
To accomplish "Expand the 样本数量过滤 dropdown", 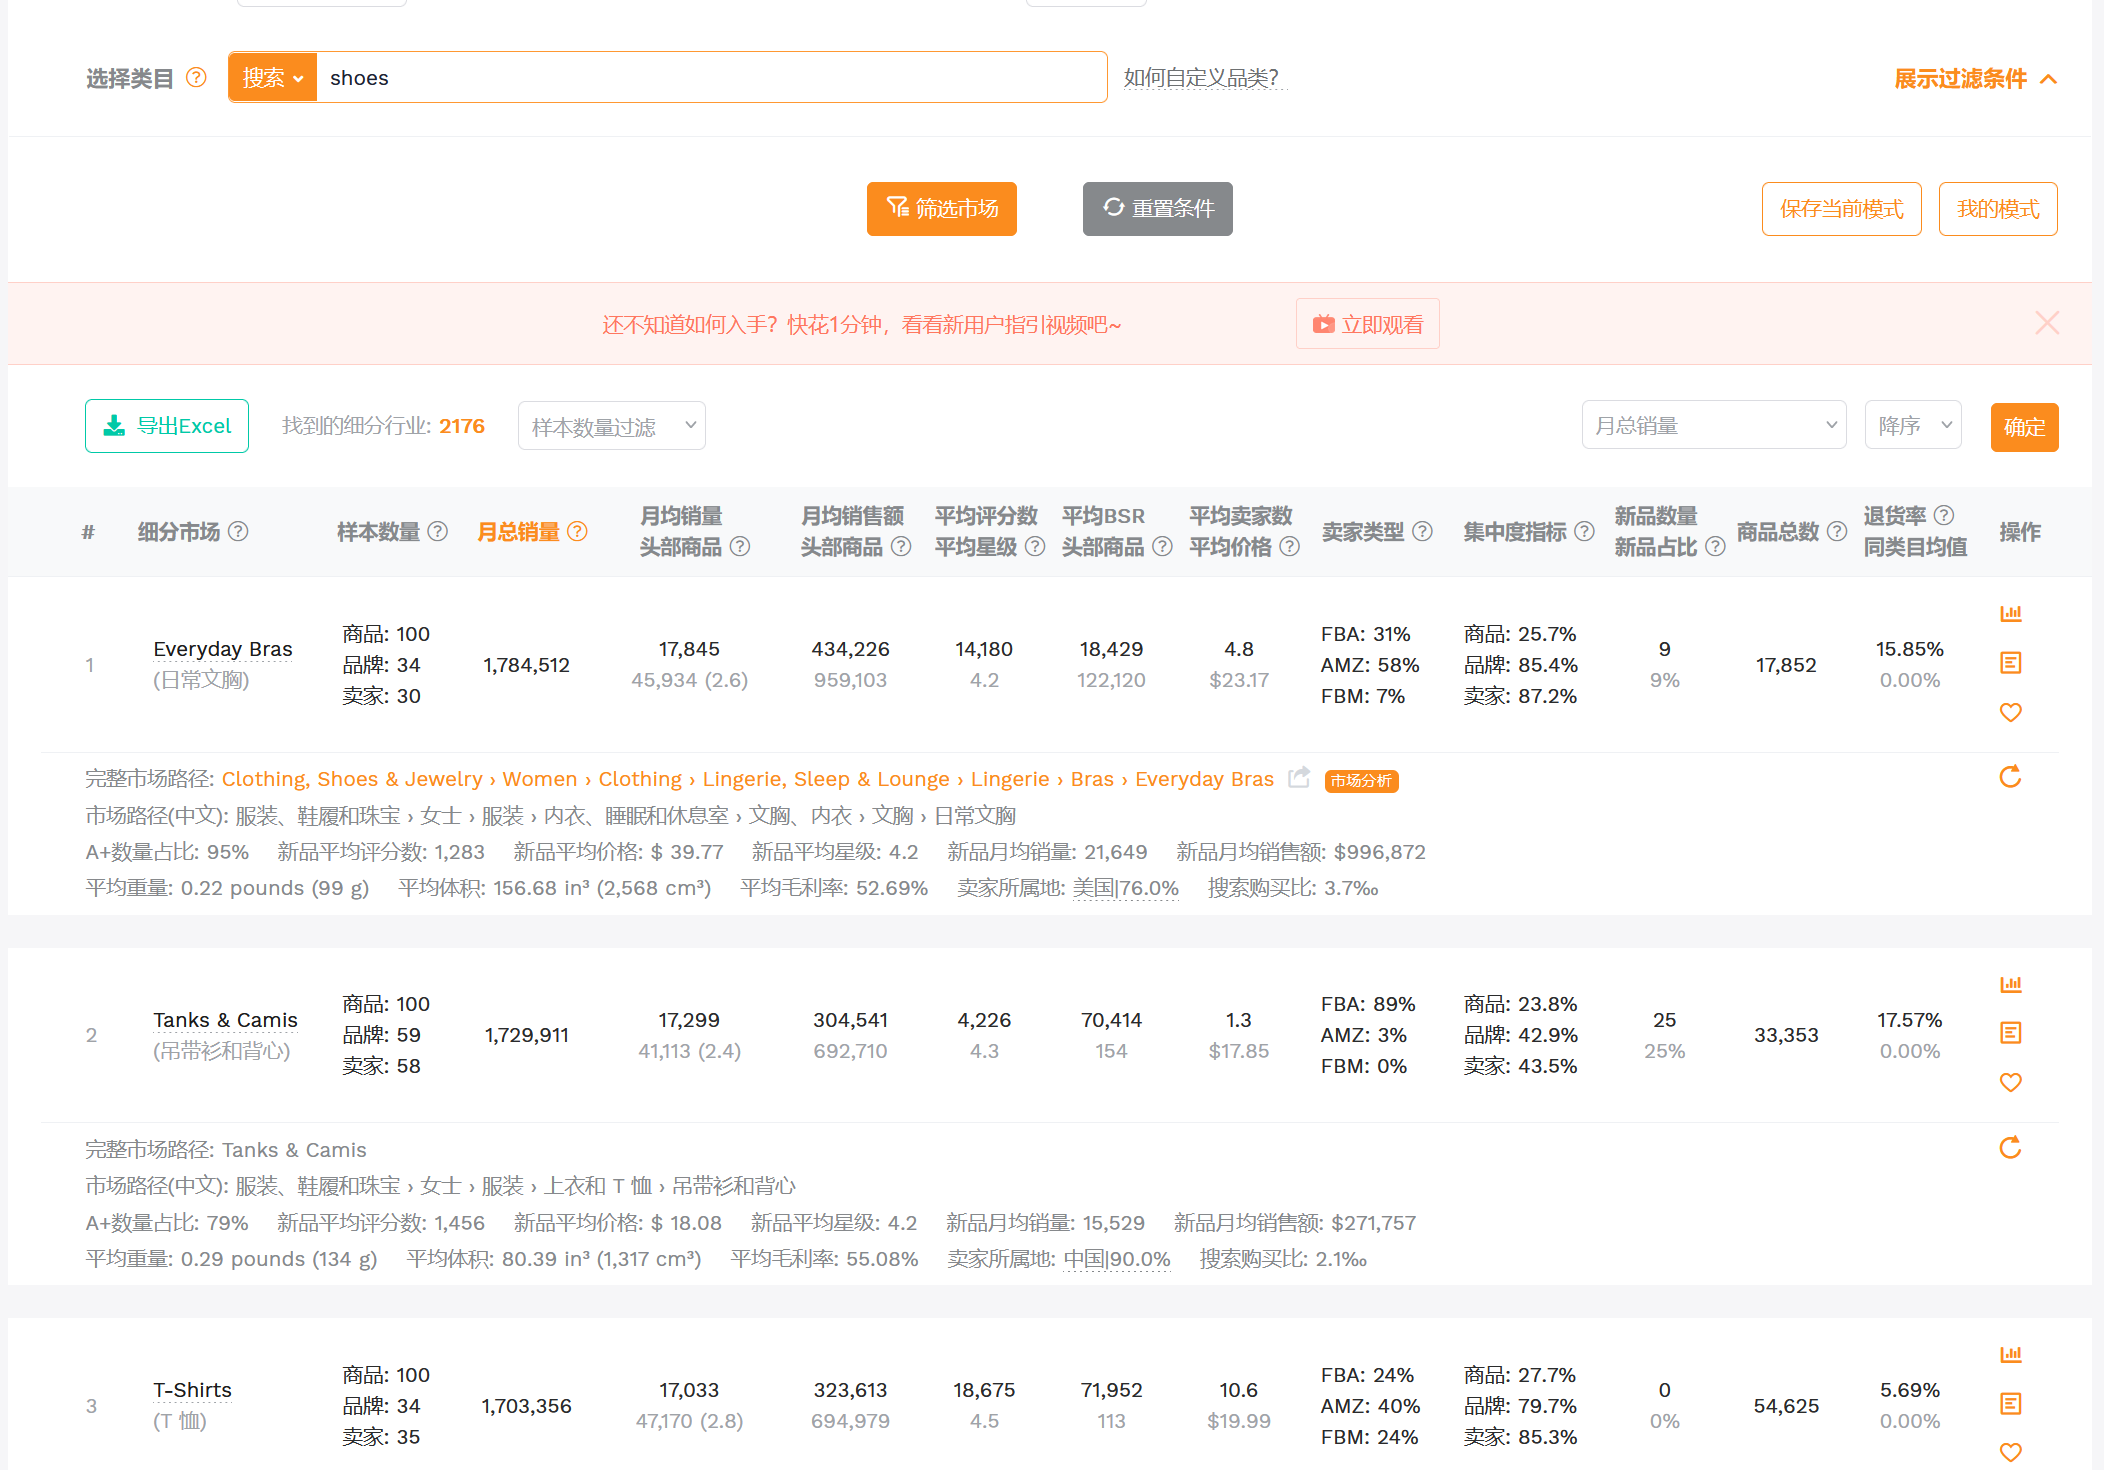I will [611, 427].
